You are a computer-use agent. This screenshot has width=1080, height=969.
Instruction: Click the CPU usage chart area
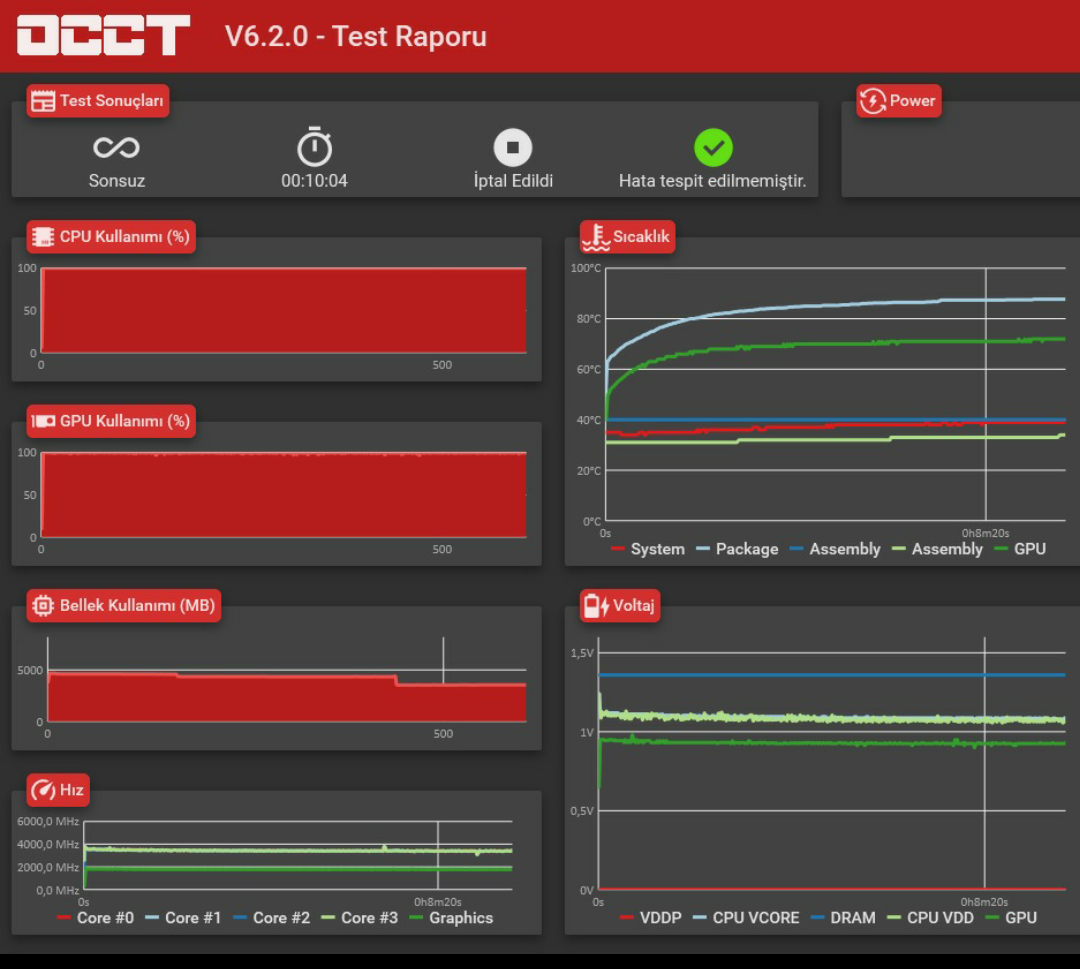(x=284, y=311)
